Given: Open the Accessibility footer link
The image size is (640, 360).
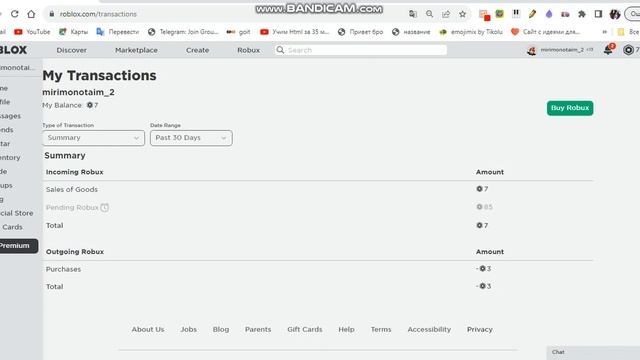Looking at the screenshot, I should point(429,329).
